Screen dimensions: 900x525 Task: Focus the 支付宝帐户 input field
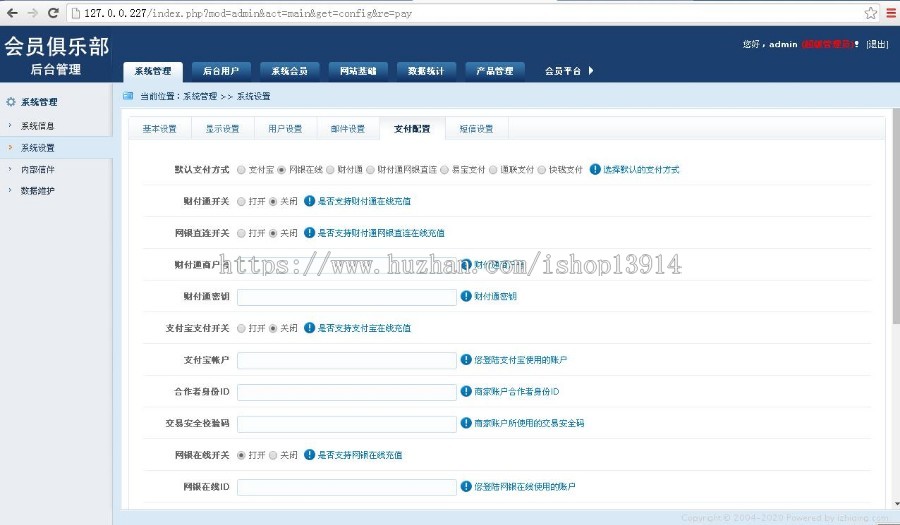point(347,360)
